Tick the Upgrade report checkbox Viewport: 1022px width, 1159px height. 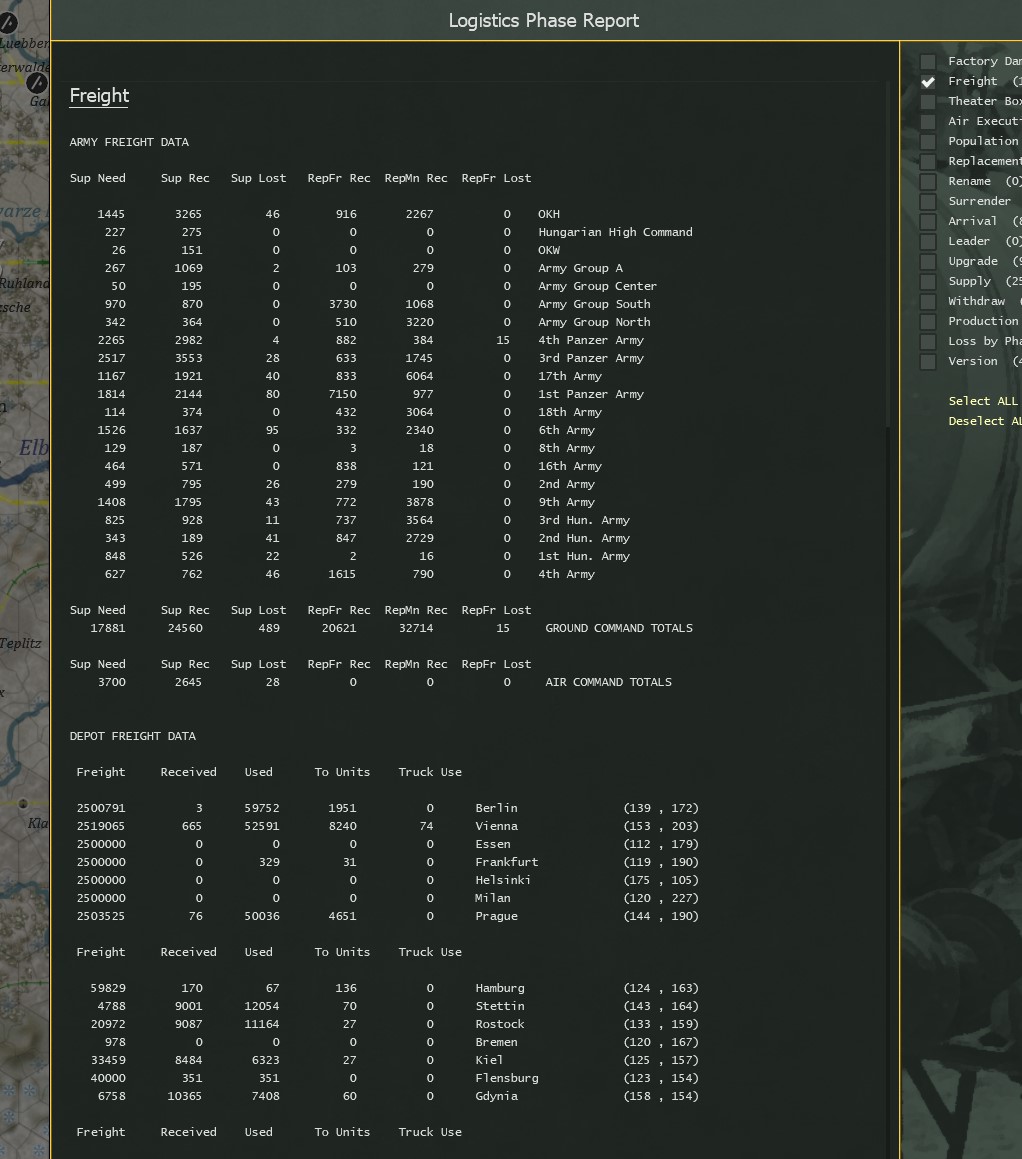click(x=928, y=261)
